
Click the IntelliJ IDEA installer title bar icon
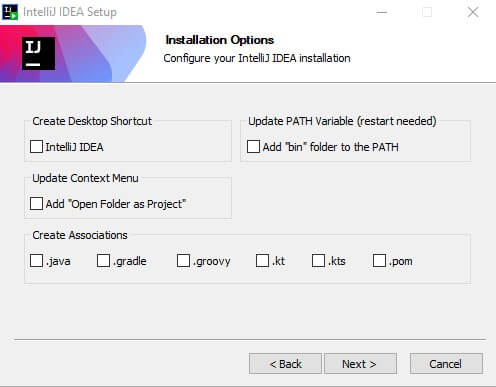pyautogui.click(x=10, y=12)
